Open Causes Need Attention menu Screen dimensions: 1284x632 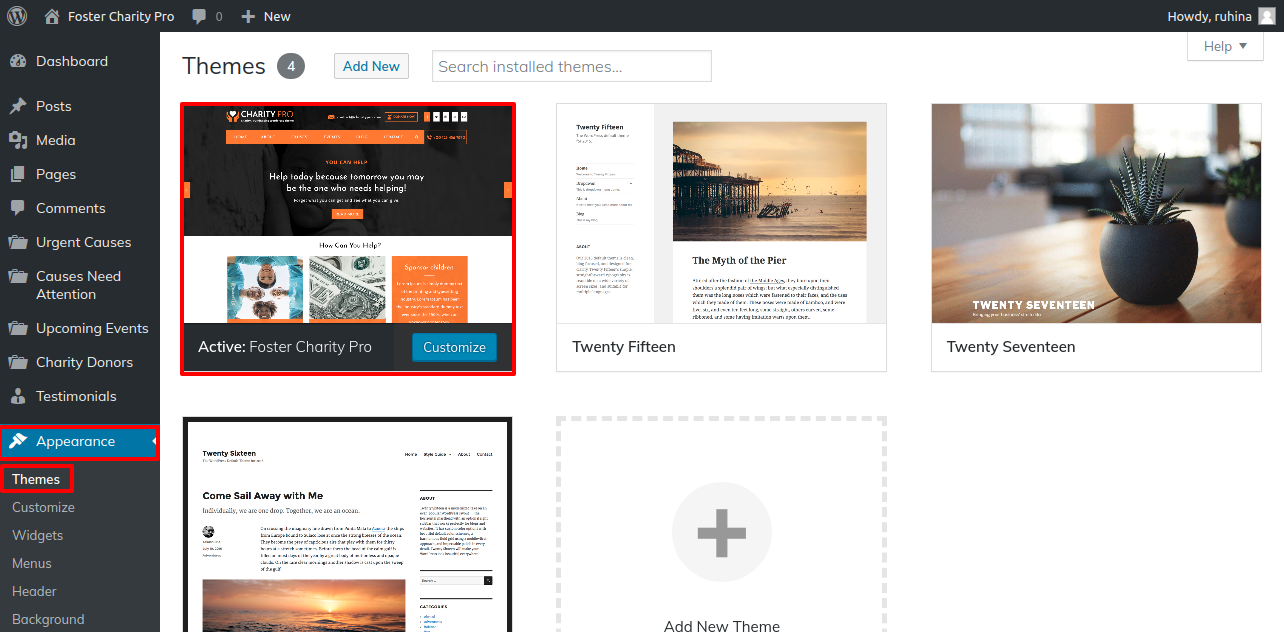(80, 285)
